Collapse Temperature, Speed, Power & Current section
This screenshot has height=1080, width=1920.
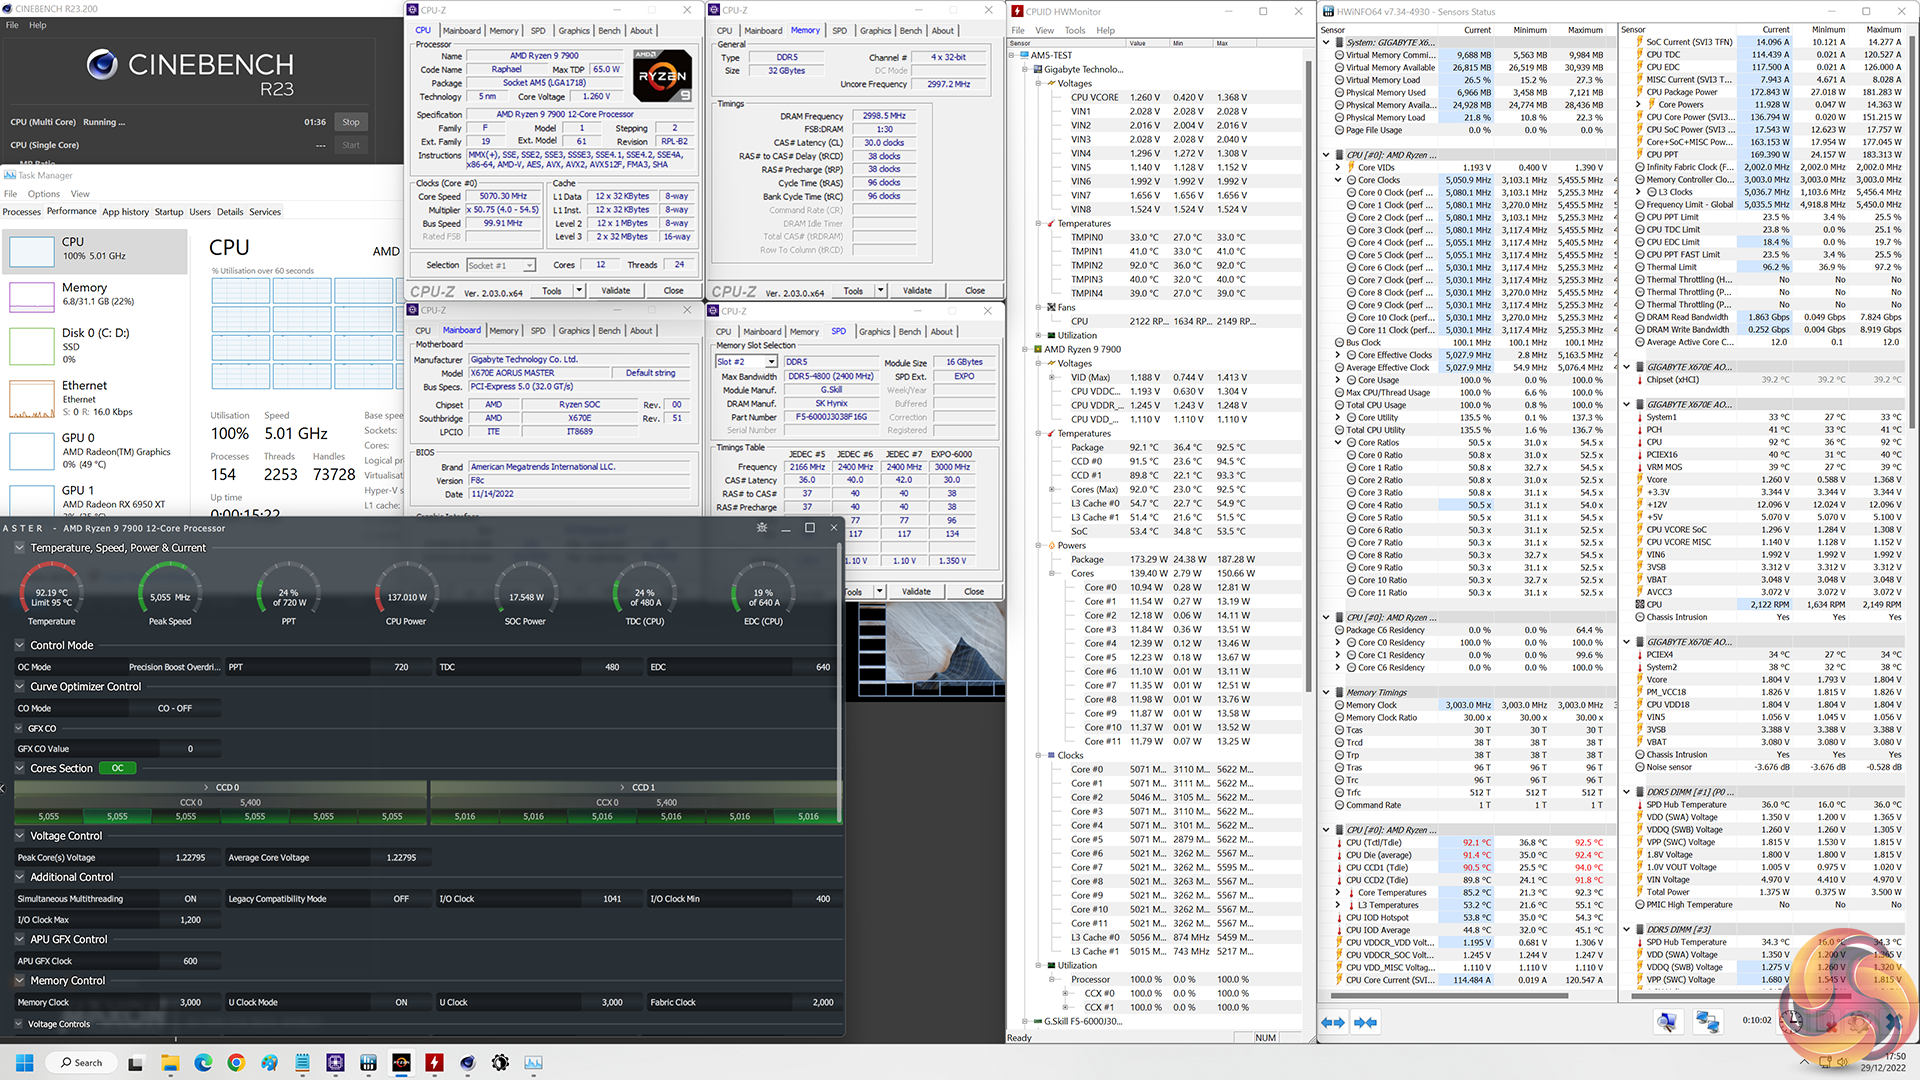click(x=20, y=548)
